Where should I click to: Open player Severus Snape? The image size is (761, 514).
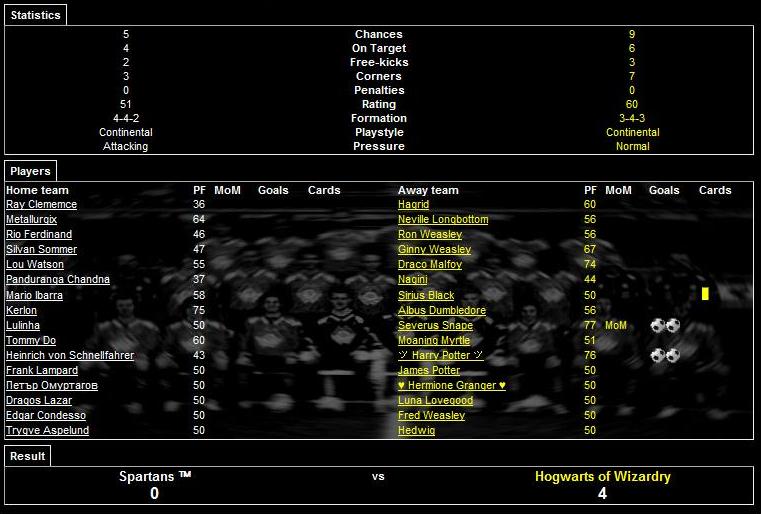pyautogui.click(x=435, y=325)
